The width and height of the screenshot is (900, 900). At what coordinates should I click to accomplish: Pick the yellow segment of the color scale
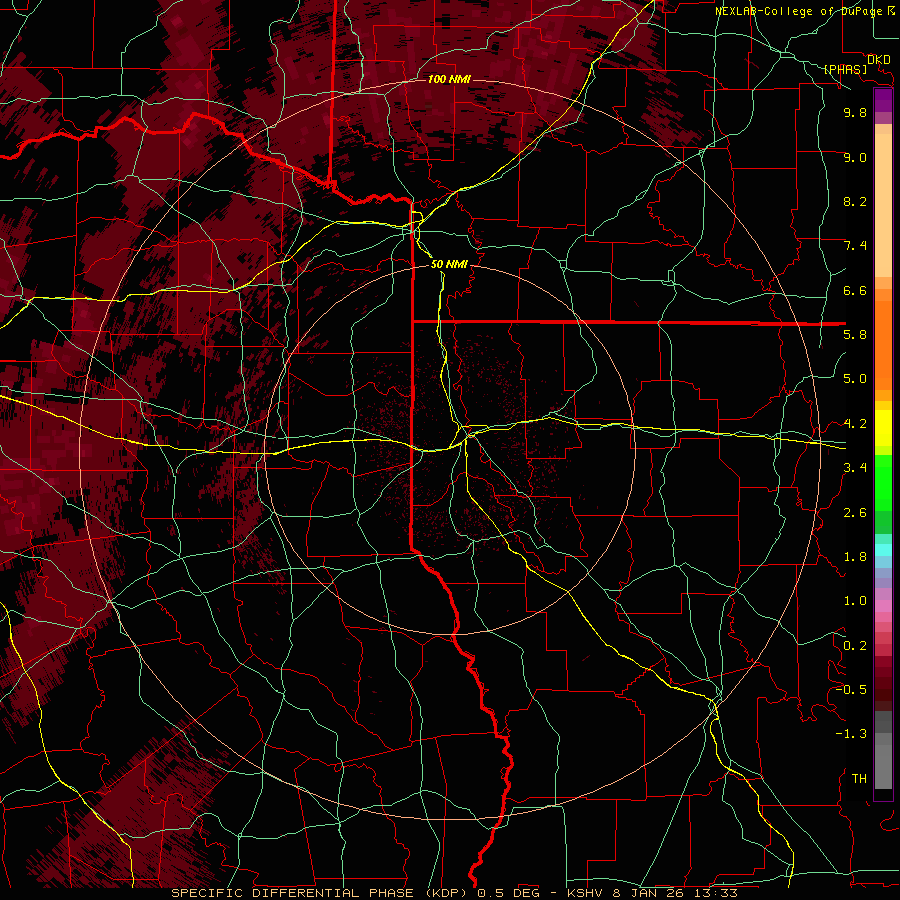tap(883, 428)
